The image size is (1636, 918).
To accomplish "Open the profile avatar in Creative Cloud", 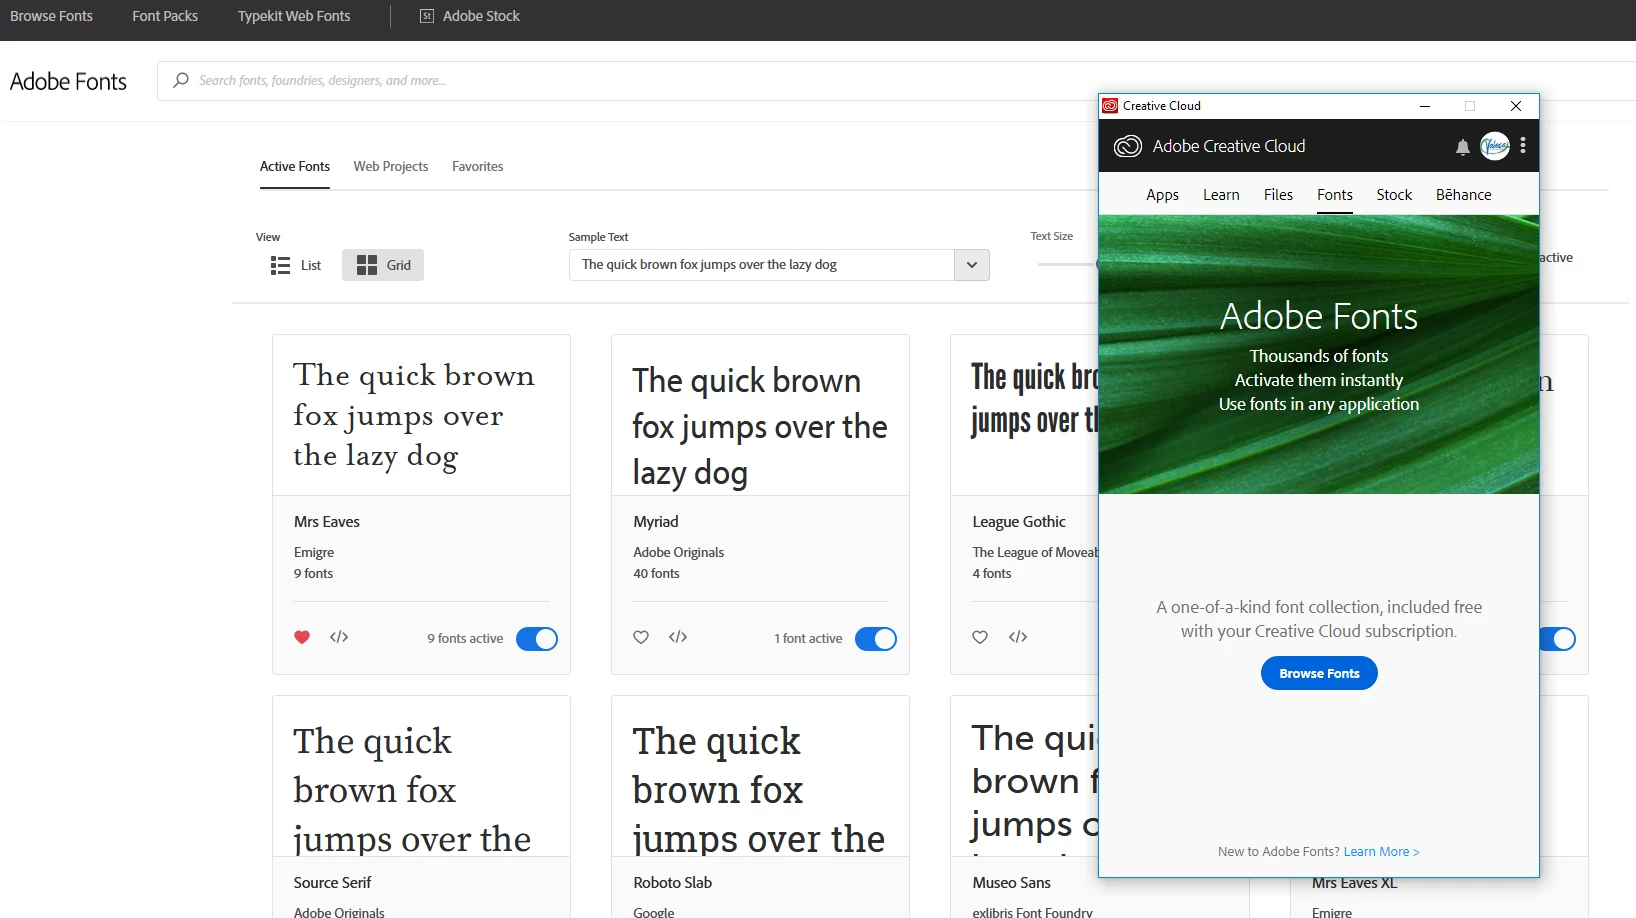I will (x=1495, y=146).
